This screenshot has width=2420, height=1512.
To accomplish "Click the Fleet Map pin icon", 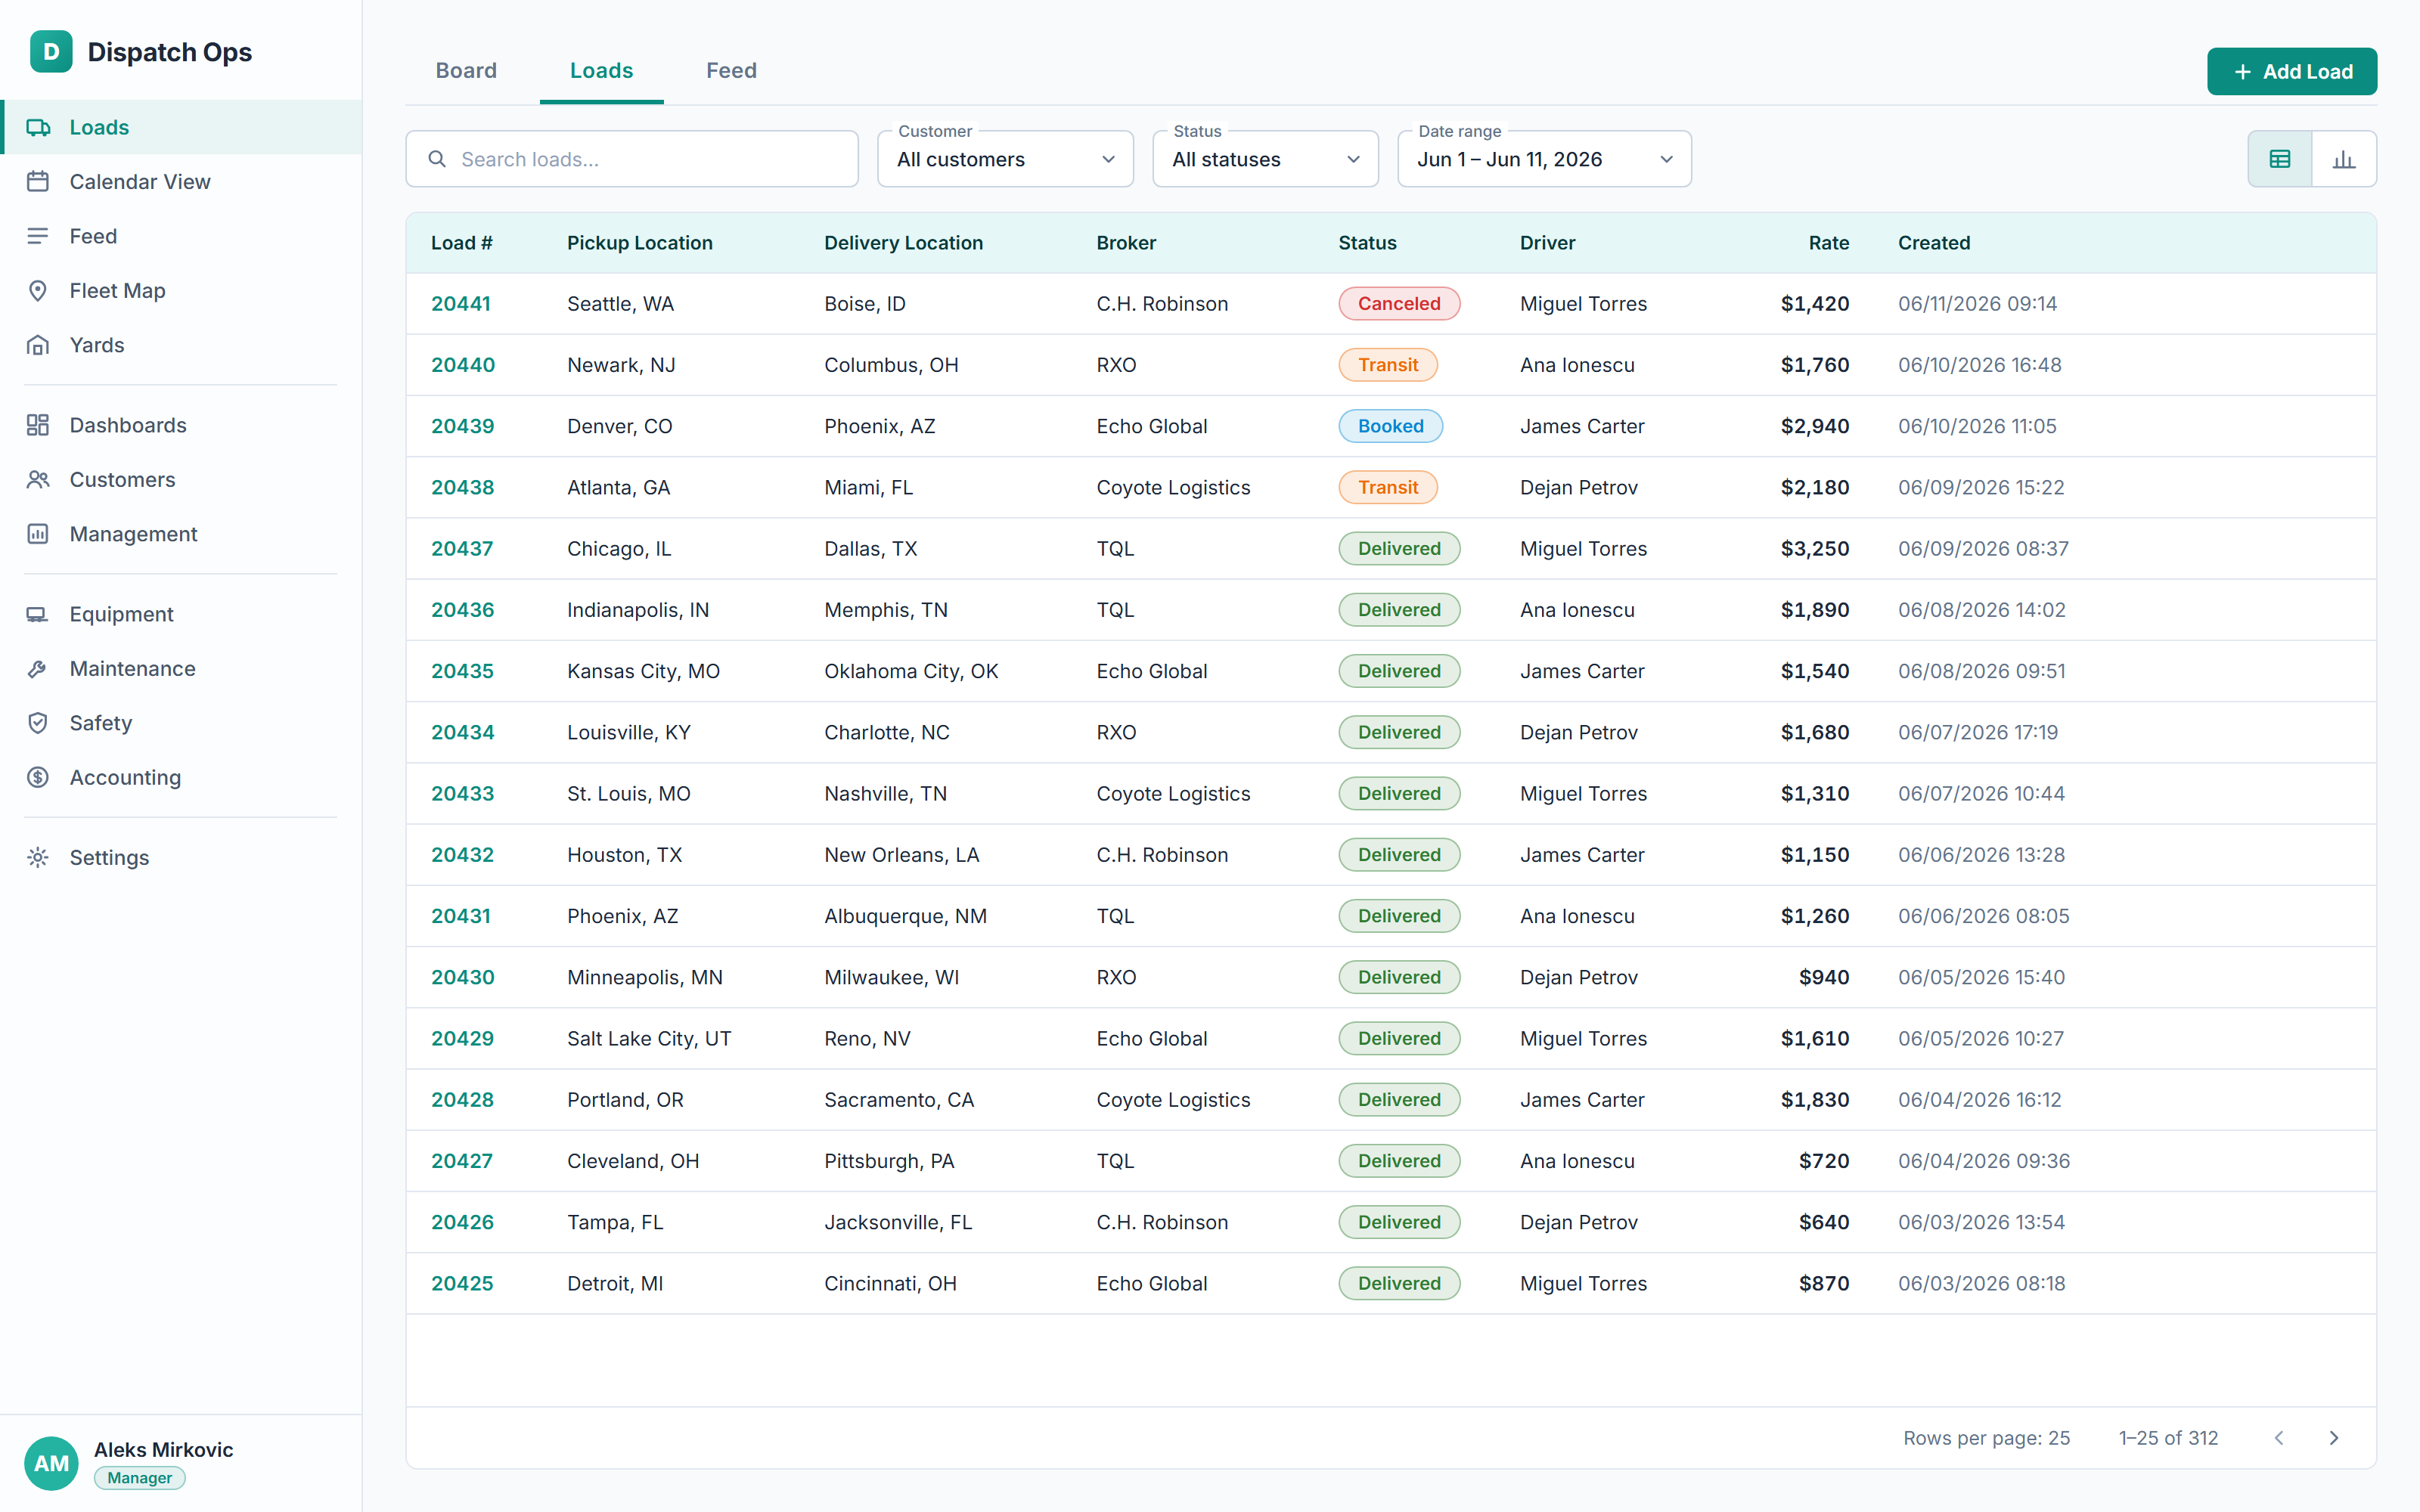I will pyautogui.click(x=38, y=291).
